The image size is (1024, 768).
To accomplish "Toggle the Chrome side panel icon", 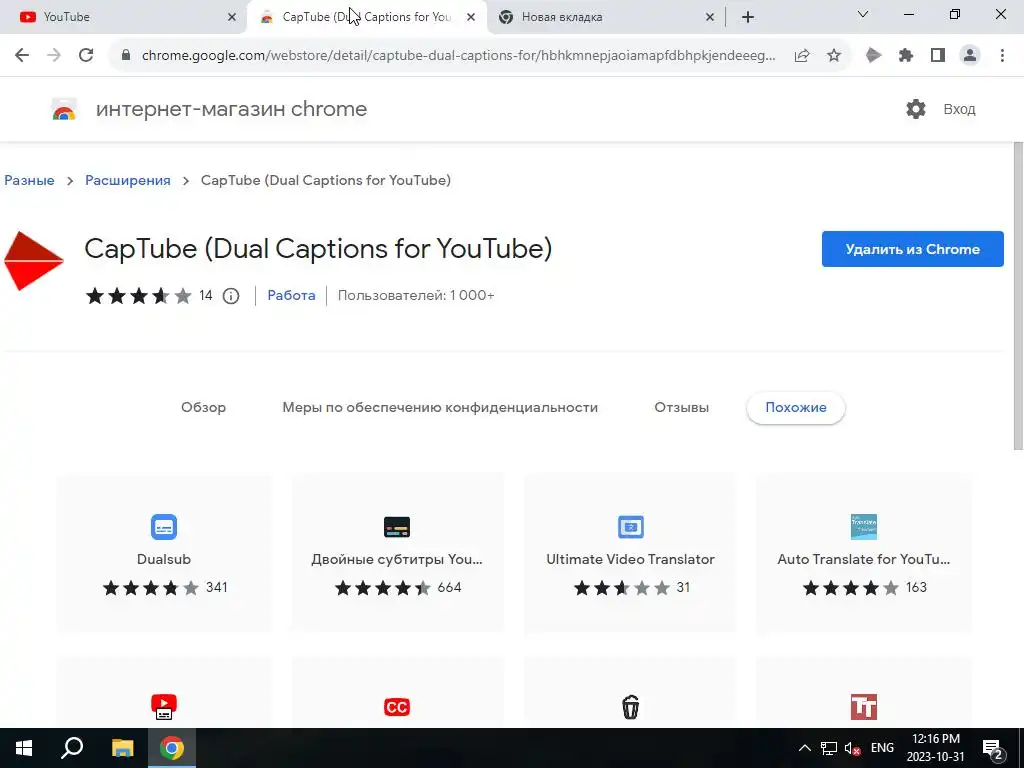I will pyautogui.click(x=938, y=56).
